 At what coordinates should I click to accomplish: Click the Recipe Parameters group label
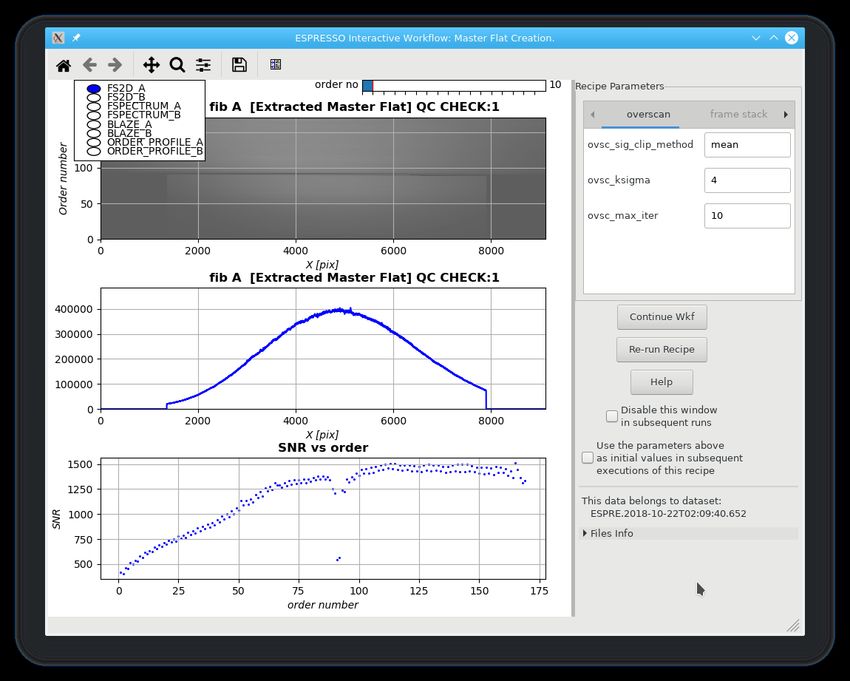[x=620, y=86]
